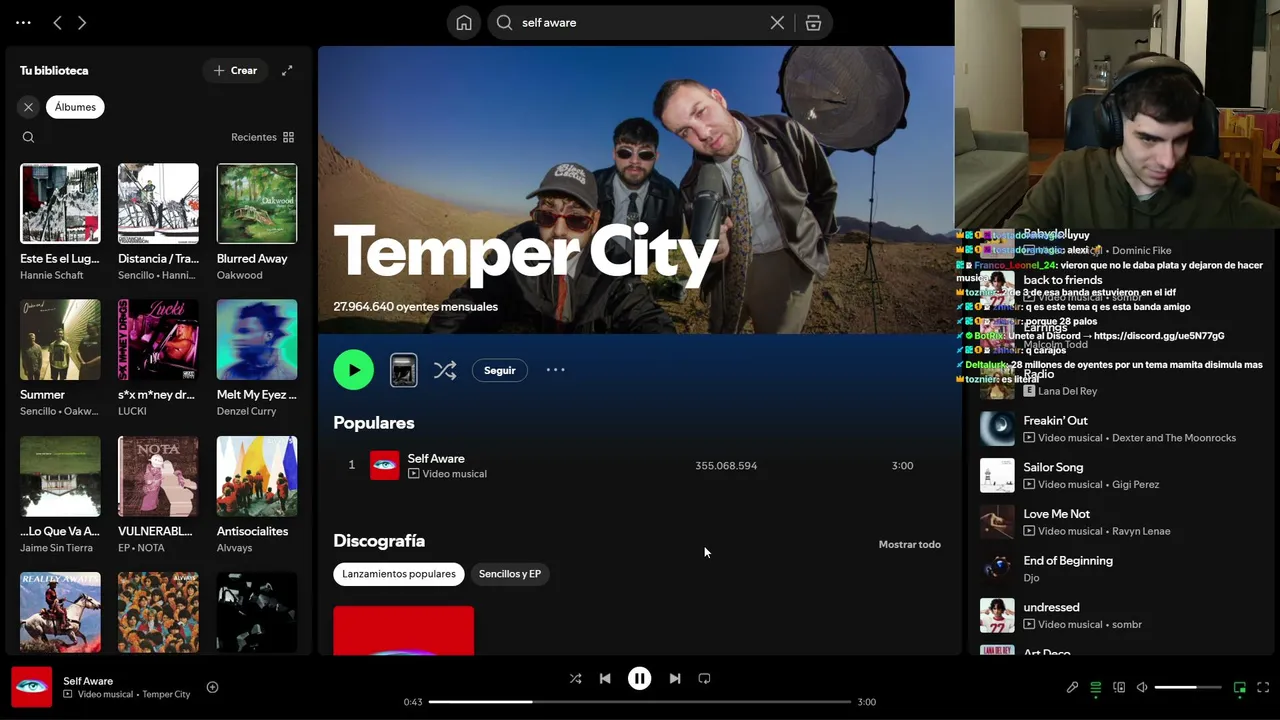Switch to the Sencillos y EP tab

tap(510, 574)
